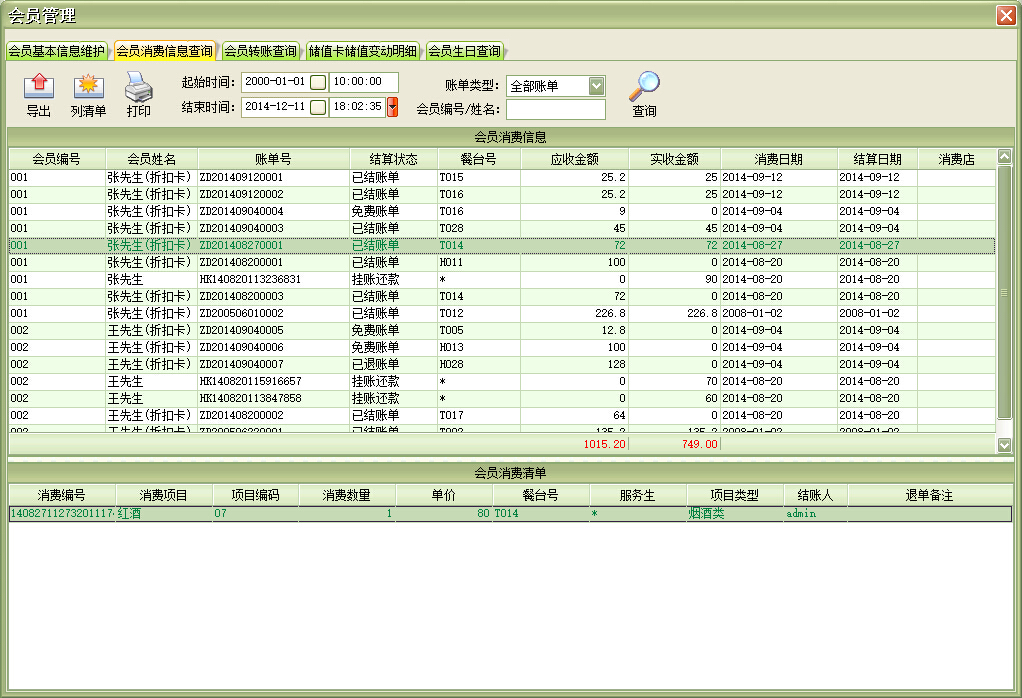Viewport: 1022px width, 698px height.
Task: Click the 会员编号/姓名 input field
Action: point(555,109)
